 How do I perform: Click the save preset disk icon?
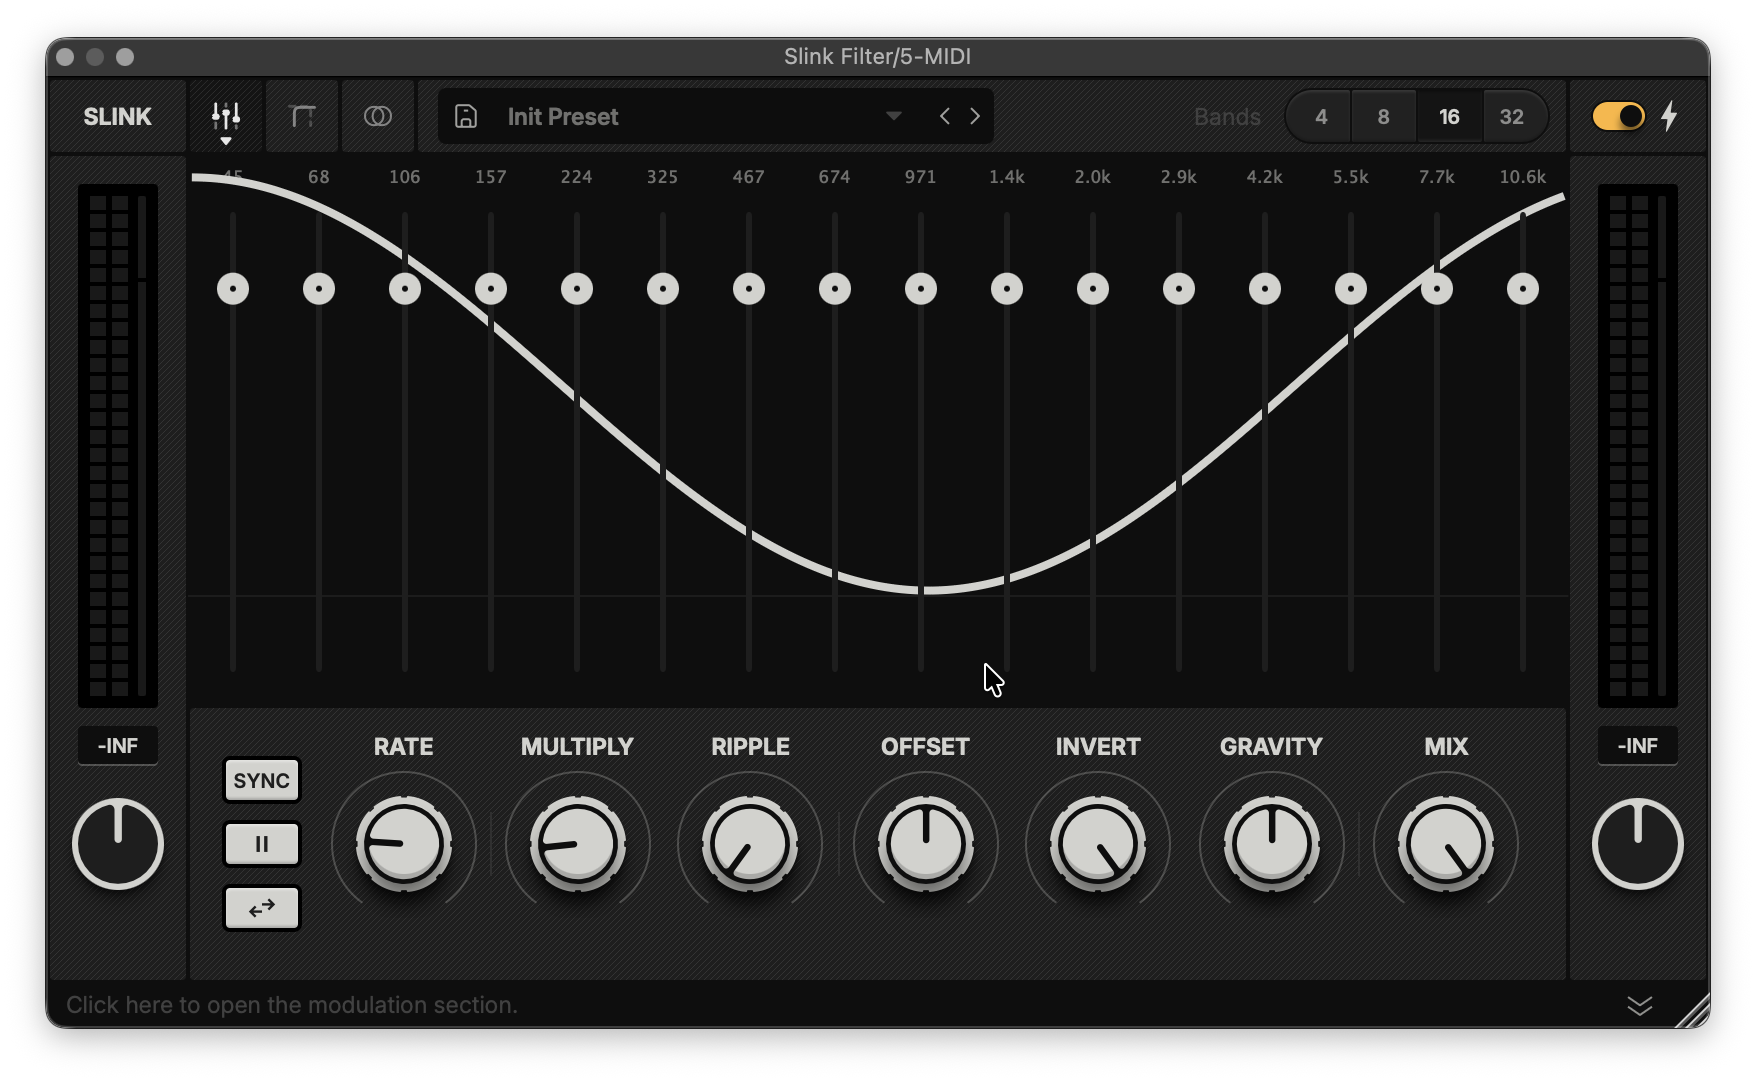(x=466, y=116)
